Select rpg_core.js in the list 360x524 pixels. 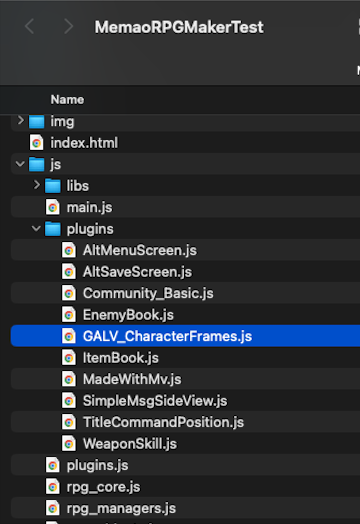[x=103, y=487]
